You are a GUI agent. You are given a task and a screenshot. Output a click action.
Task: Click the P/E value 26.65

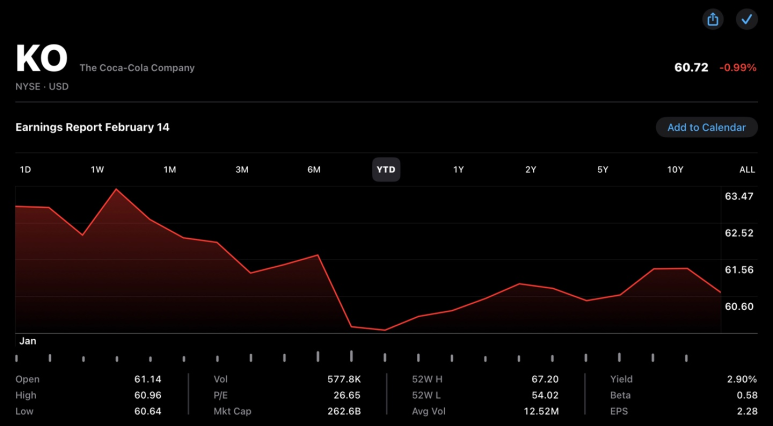point(347,395)
